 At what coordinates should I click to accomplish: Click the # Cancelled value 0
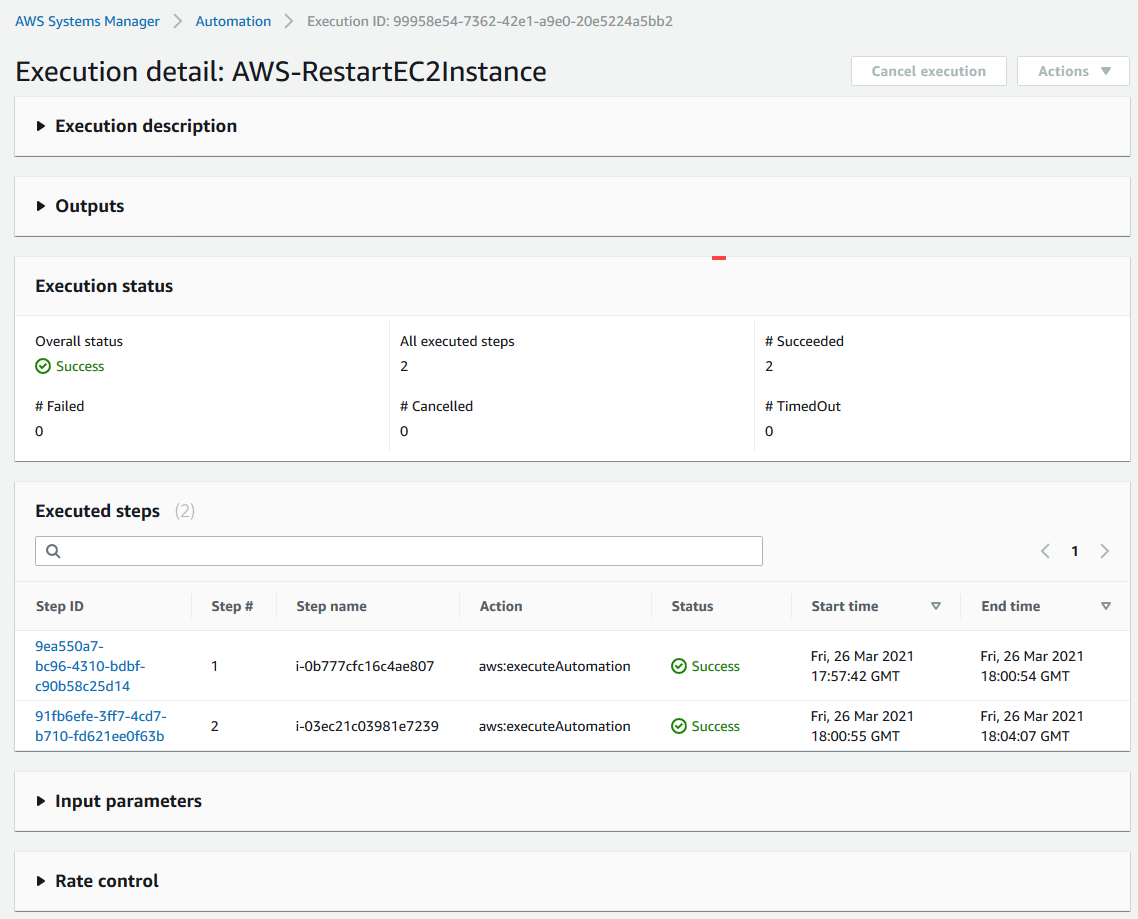click(x=404, y=431)
